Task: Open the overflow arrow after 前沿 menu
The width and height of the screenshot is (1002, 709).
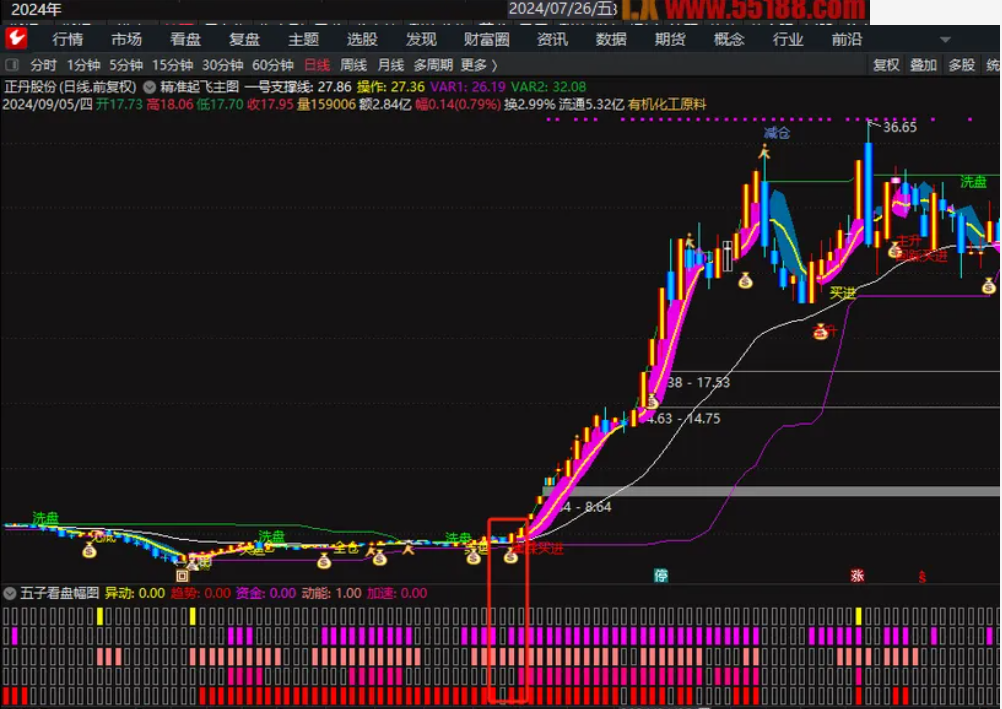Action: pos(945,40)
